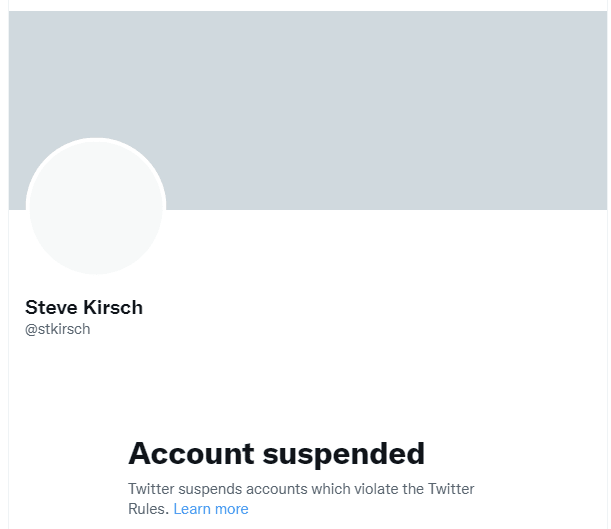Click the Steve Kirsch display name
The image size is (611, 529).
pos(84,307)
